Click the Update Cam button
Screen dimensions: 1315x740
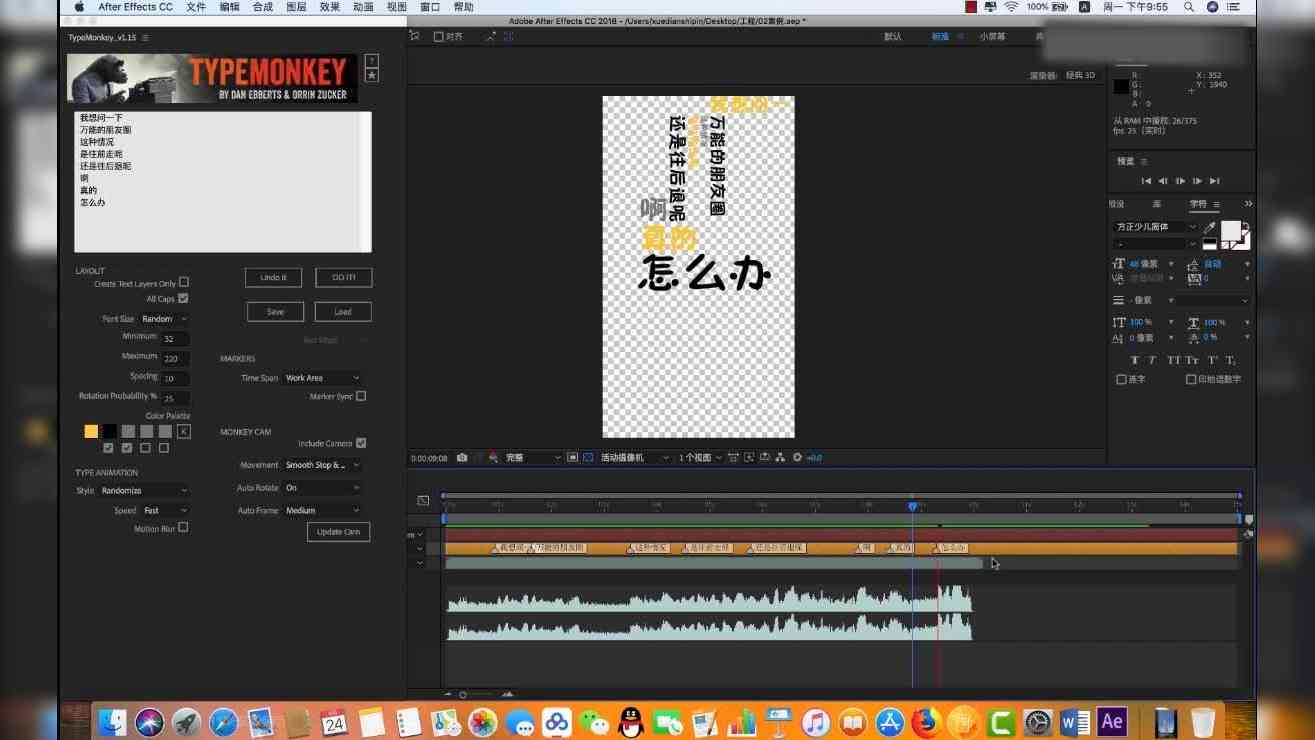pyautogui.click(x=338, y=532)
